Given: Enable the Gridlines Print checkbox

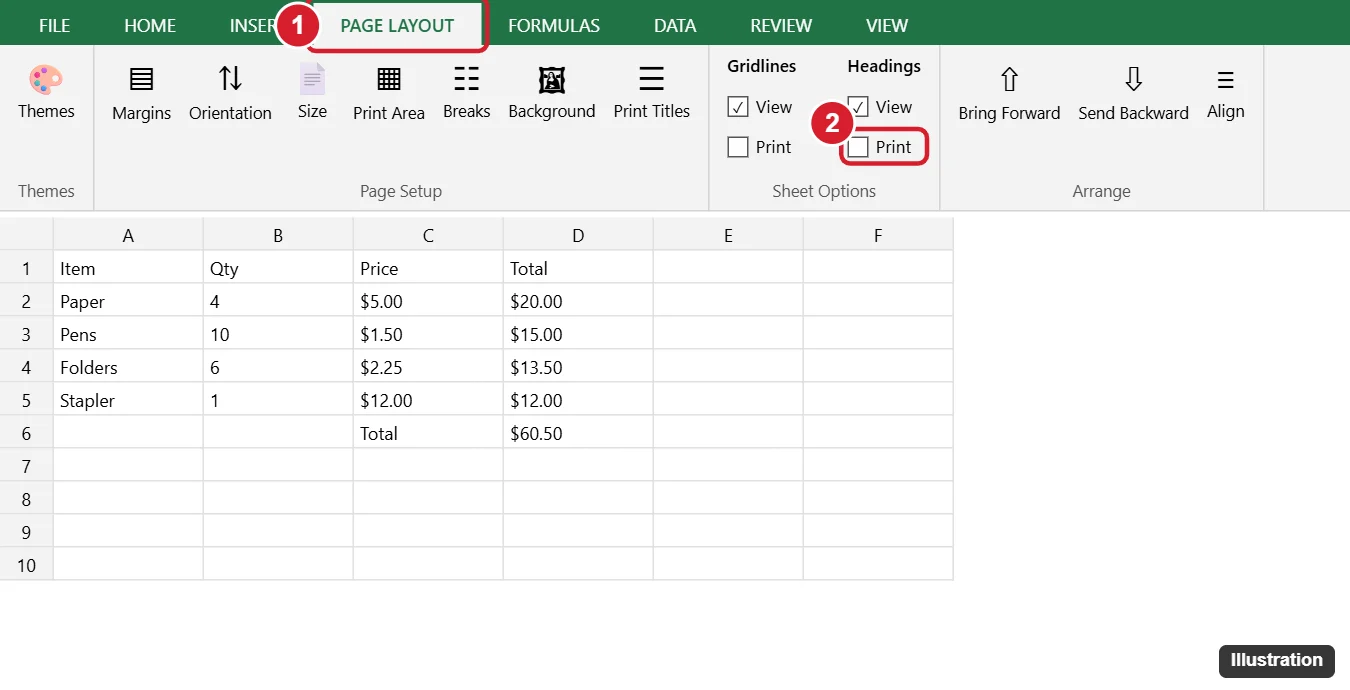Looking at the screenshot, I should 738,147.
